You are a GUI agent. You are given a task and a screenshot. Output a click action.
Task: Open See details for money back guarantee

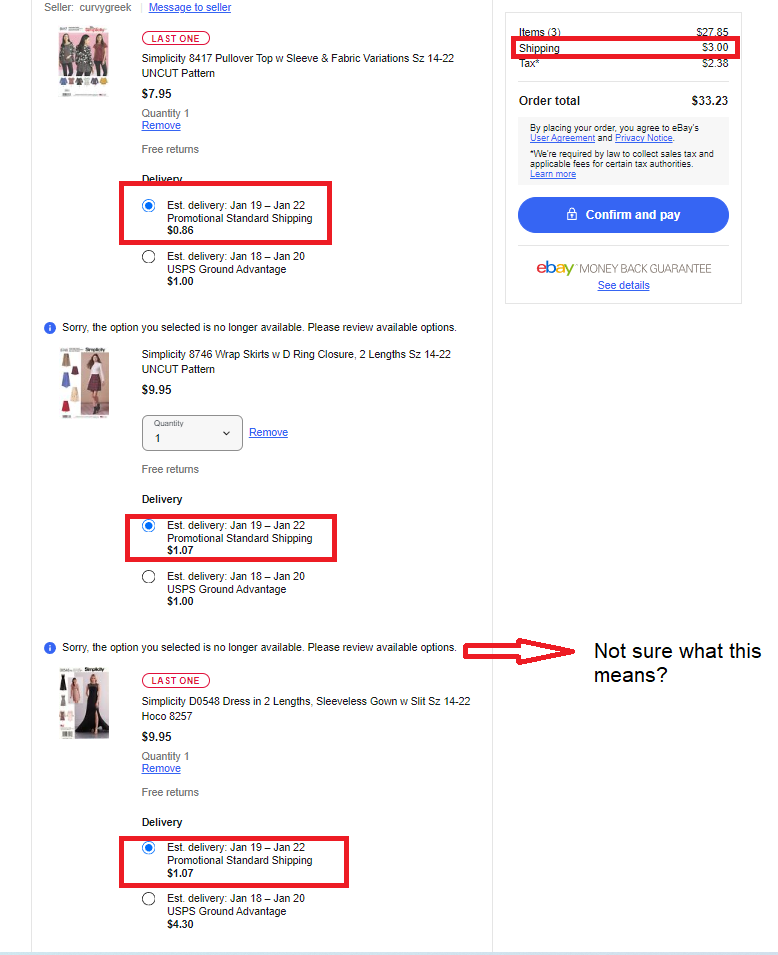coord(623,285)
